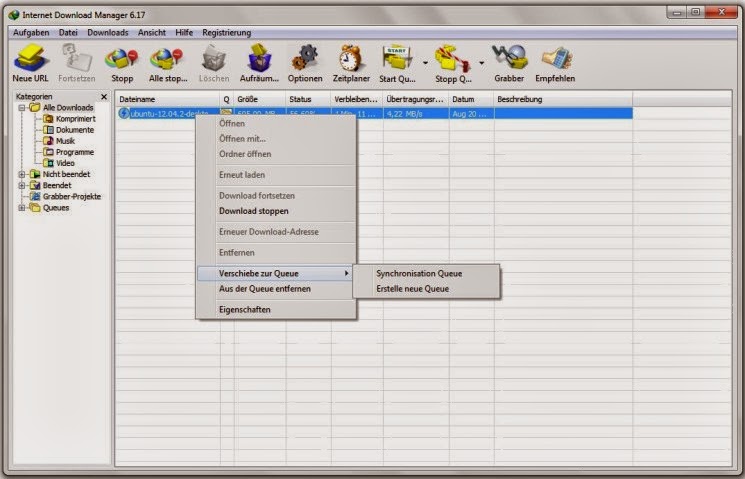Choose Erneuer Download-Adresse entry
The width and height of the screenshot is (745, 479).
coord(276,232)
